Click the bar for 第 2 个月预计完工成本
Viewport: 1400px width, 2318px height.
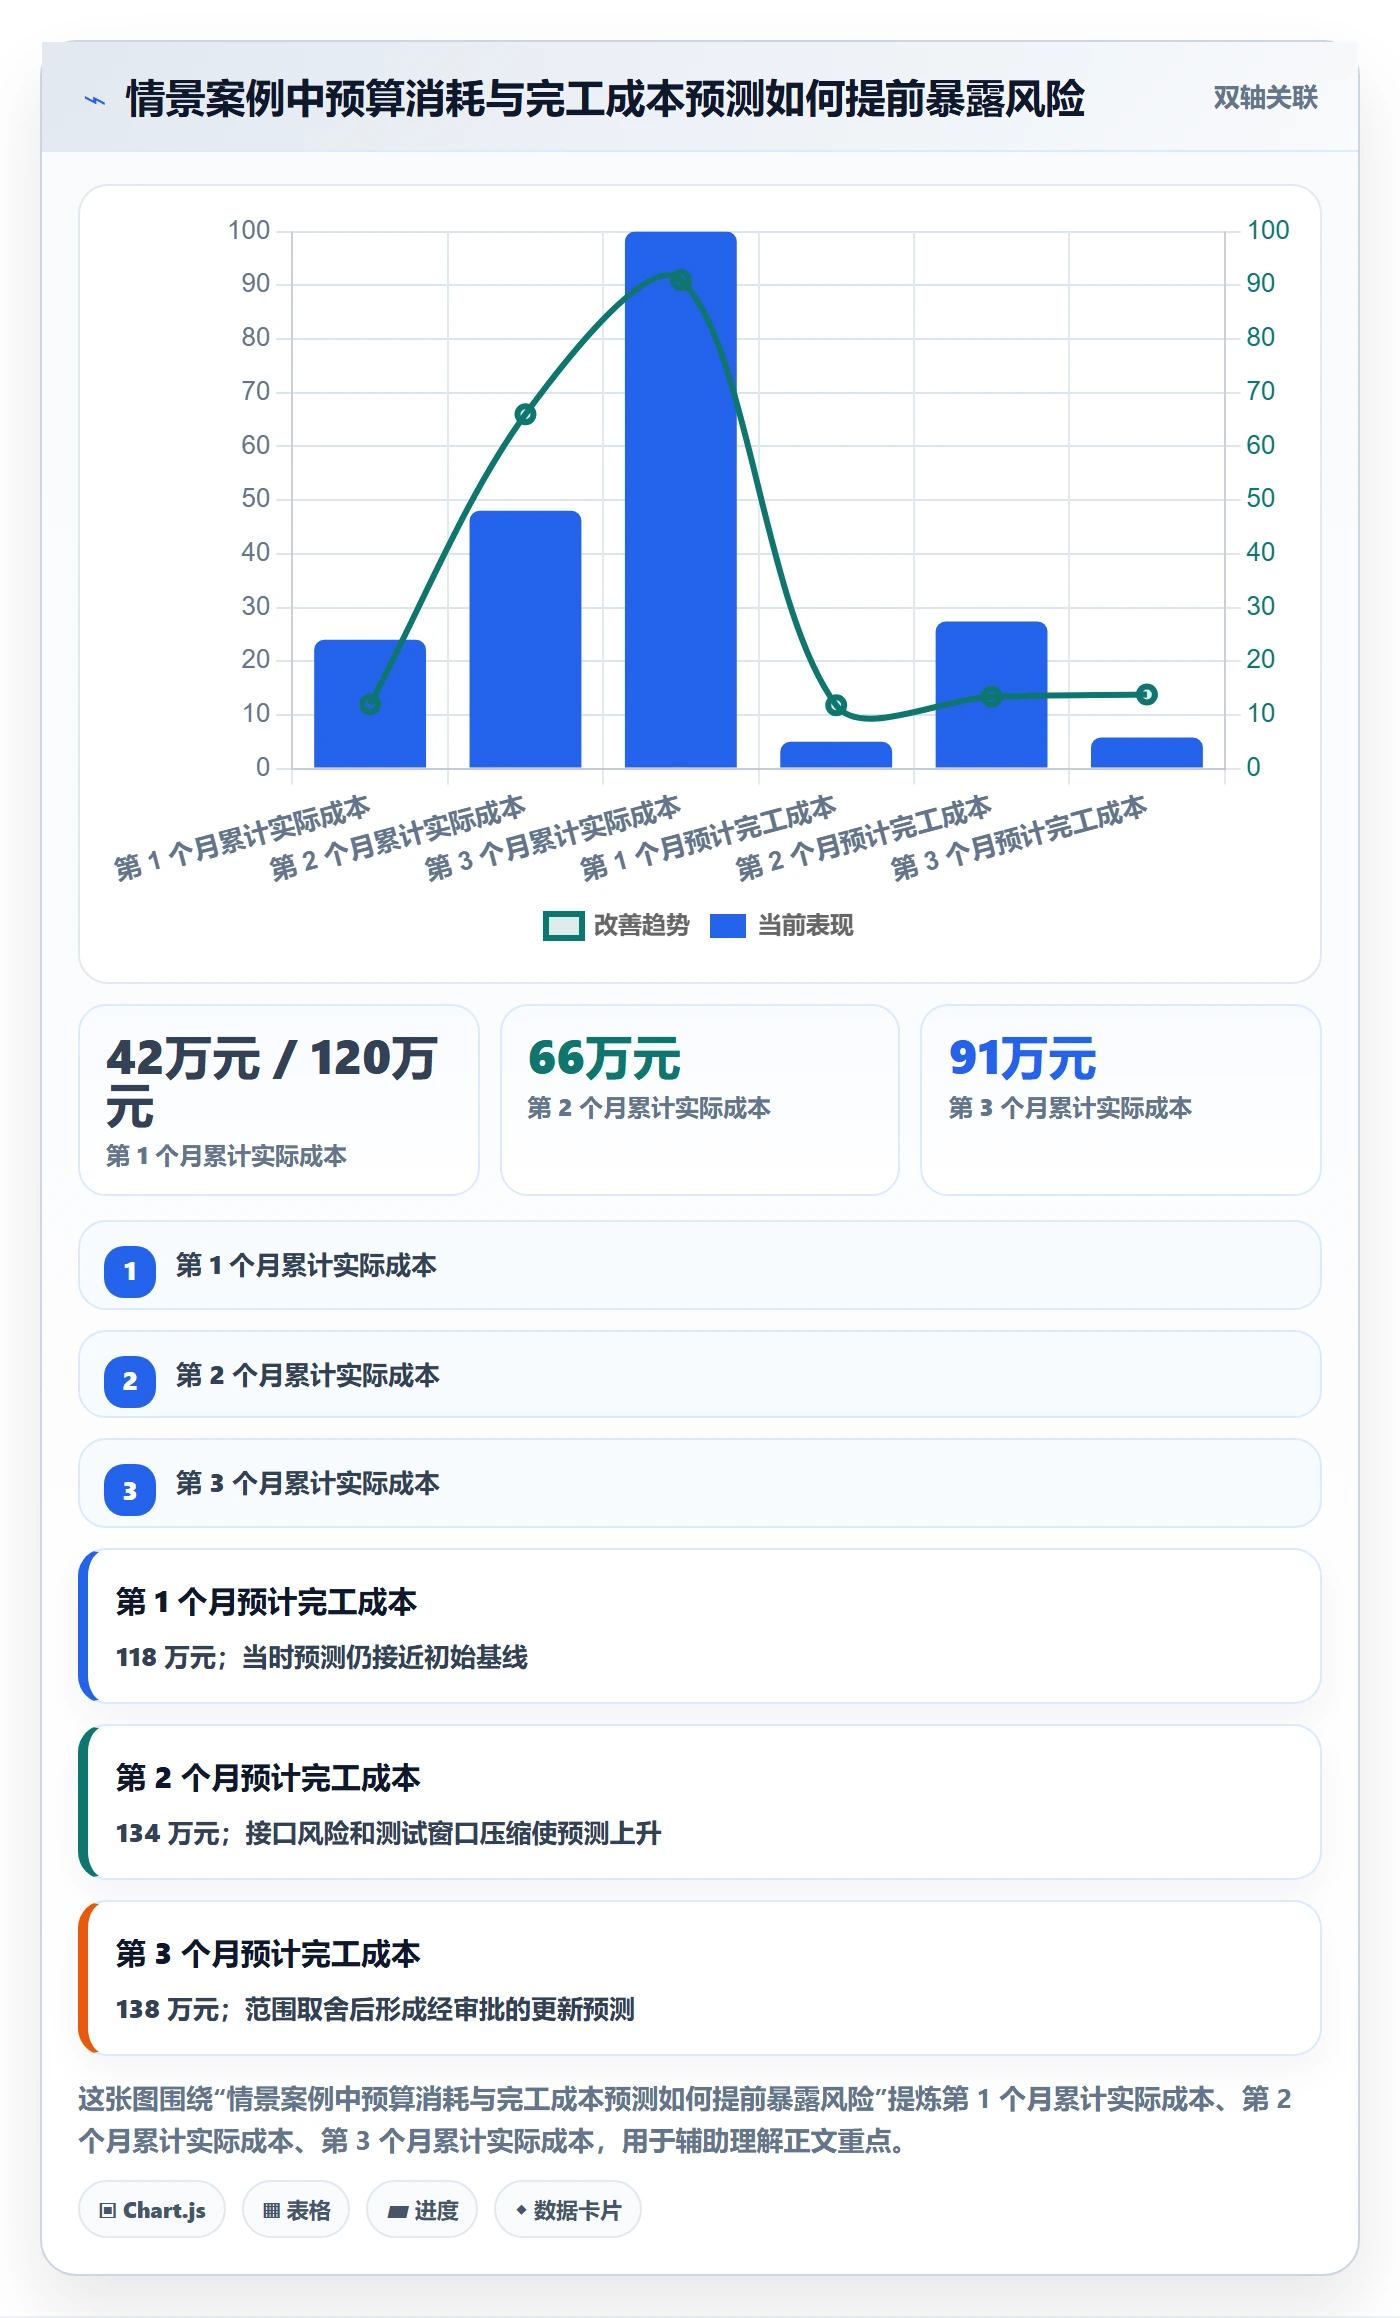991,695
